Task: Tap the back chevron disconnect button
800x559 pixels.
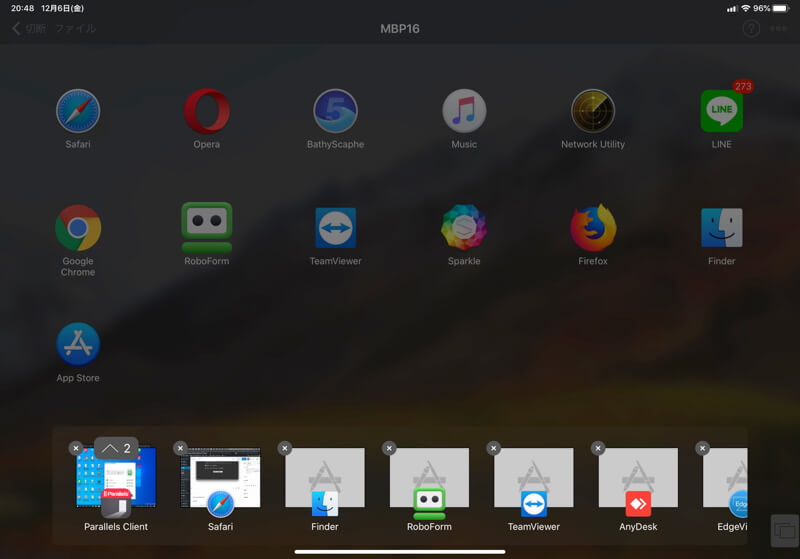Action: tap(29, 29)
